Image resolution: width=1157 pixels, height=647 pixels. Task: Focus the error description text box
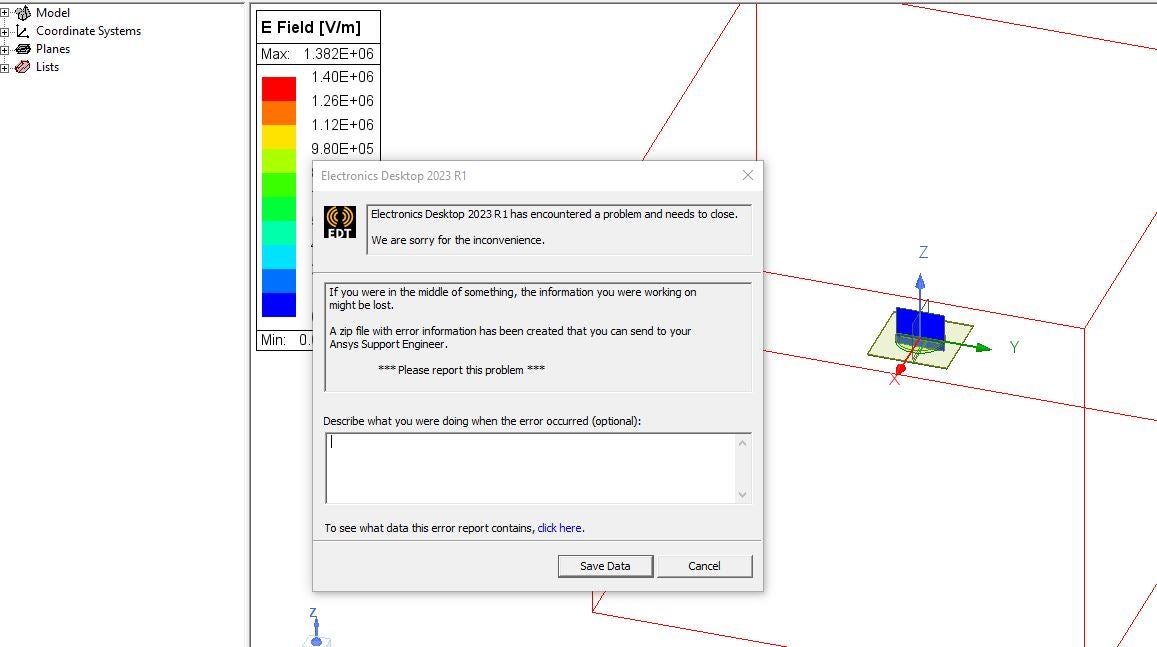[531, 468]
